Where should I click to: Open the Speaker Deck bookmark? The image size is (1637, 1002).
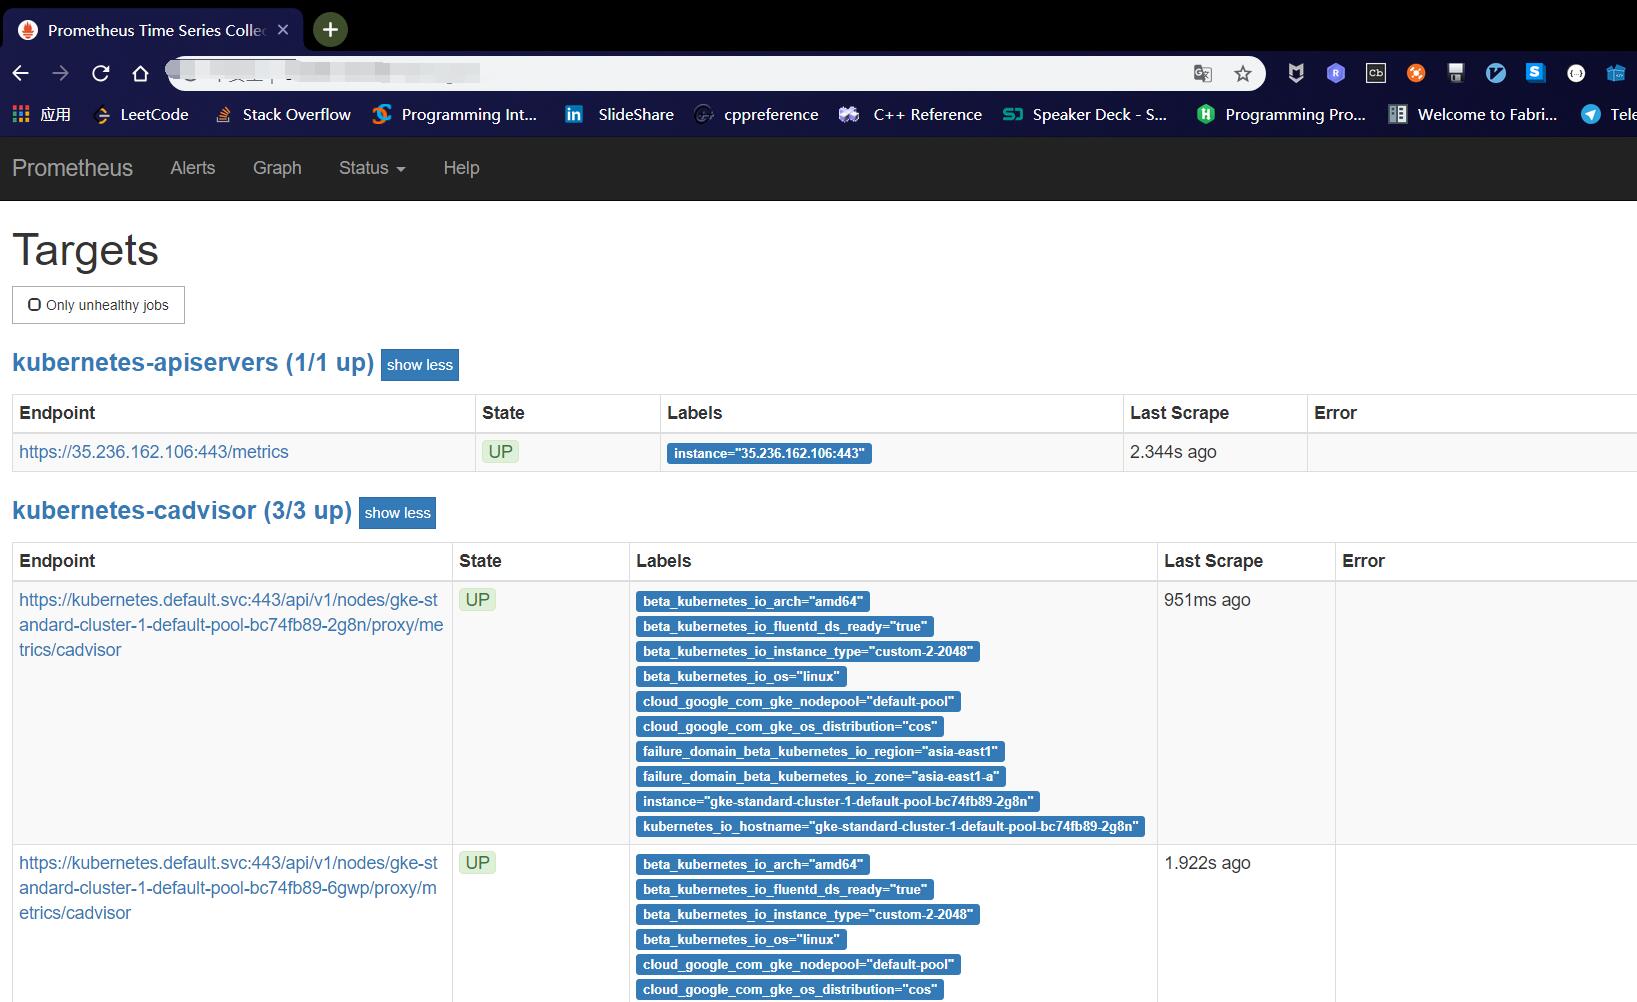pyautogui.click(x=1085, y=114)
